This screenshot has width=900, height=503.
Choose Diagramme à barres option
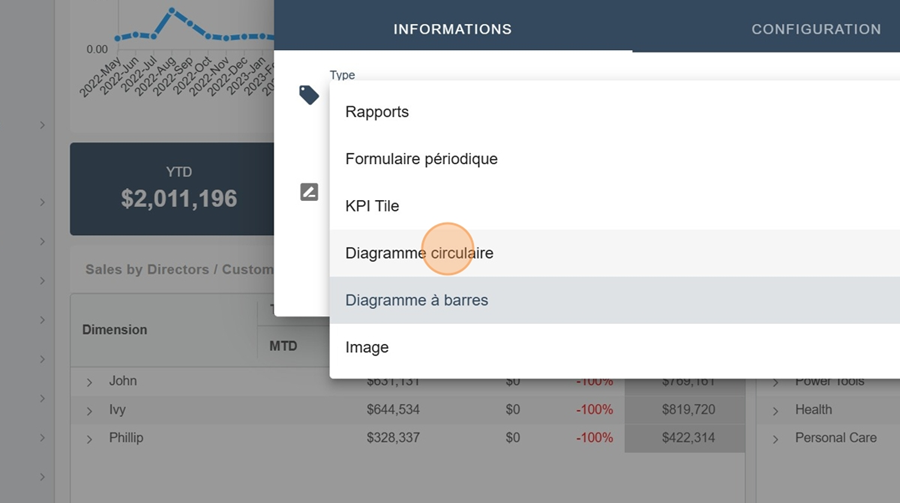coord(416,300)
